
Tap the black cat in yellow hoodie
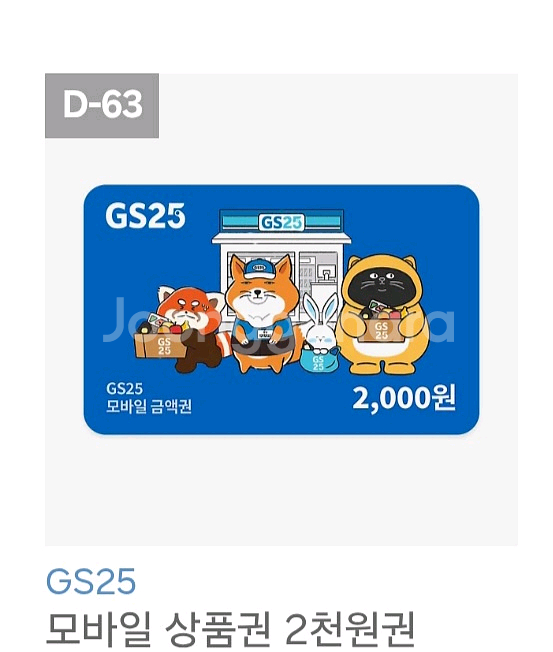pos(383,314)
